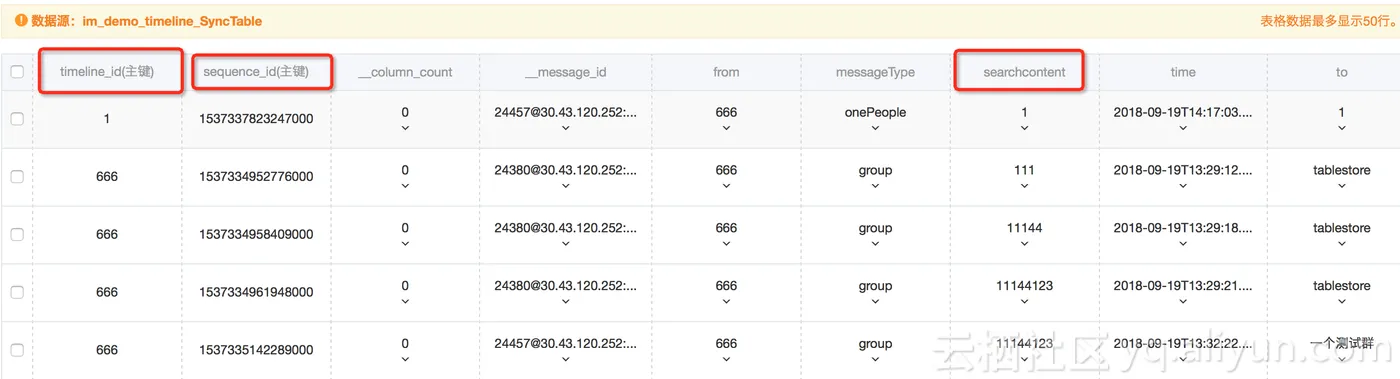Image resolution: width=1400 pixels, height=379 pixels.
Task: Toggle checkbox for sequence 1537334958409000 row
Action: tap(17, 235)
